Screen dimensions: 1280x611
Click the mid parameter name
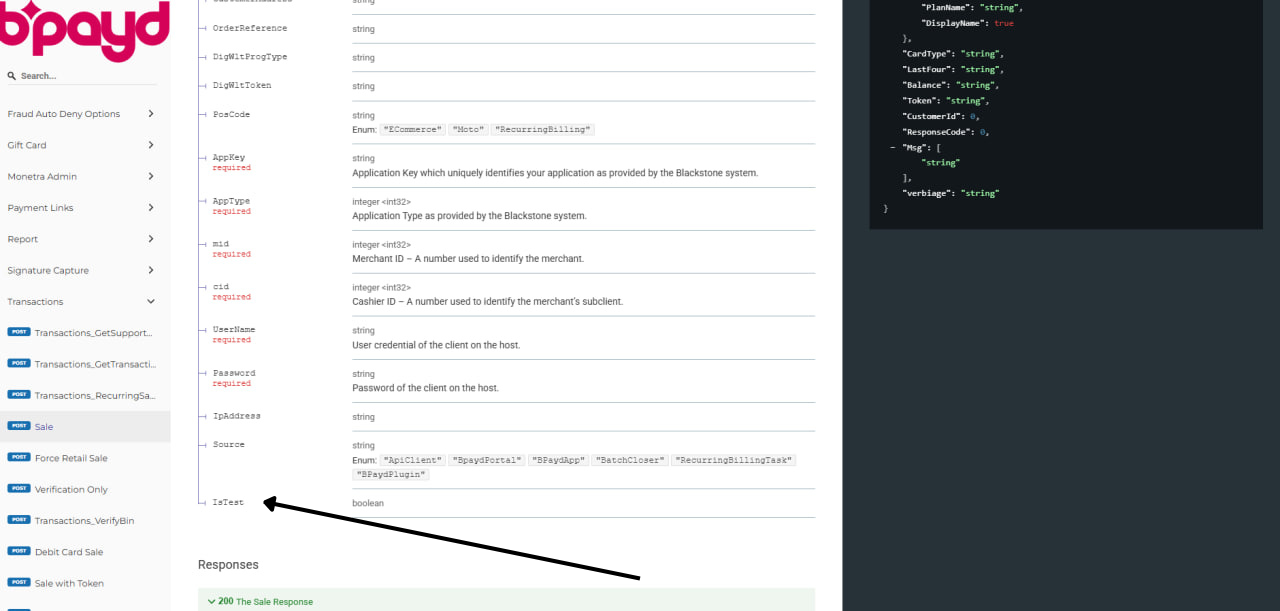click(221, 244)
